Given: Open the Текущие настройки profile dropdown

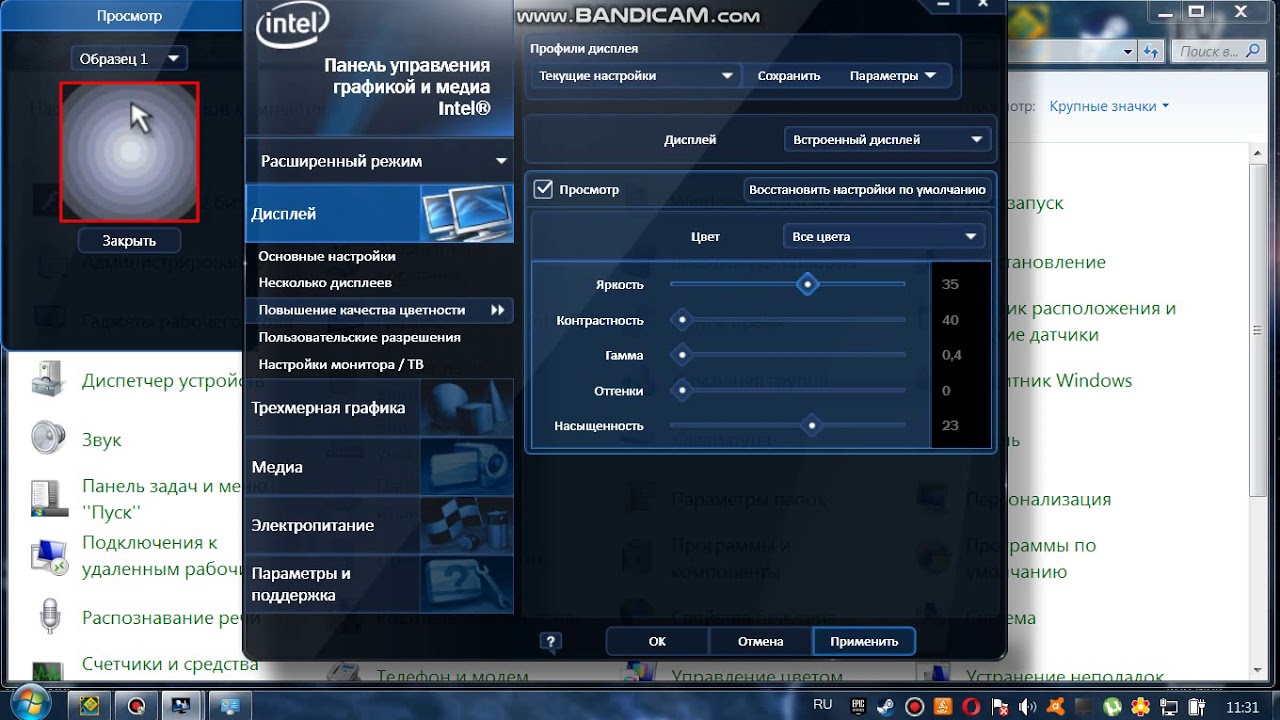Looking at the screenshot, I should [x=635, y=75].
